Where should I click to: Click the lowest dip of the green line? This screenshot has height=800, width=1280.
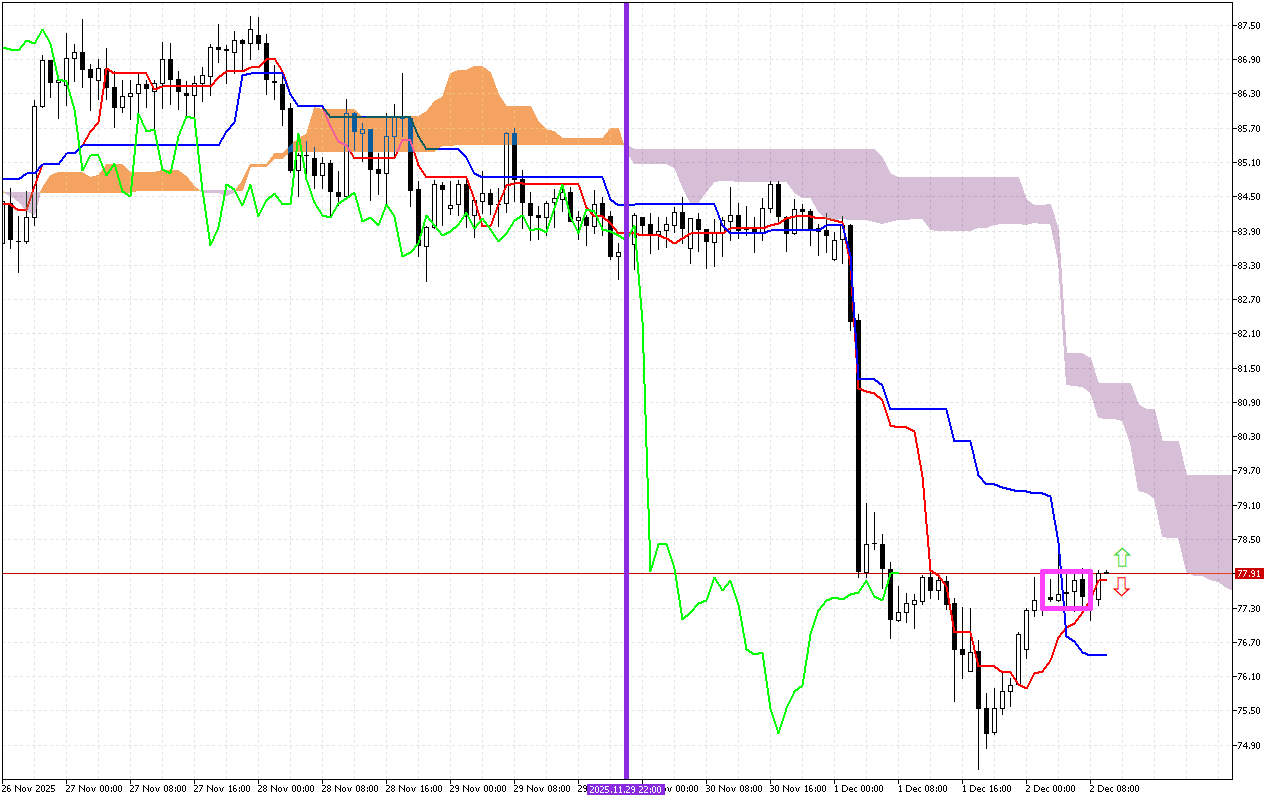pos(778,731)
